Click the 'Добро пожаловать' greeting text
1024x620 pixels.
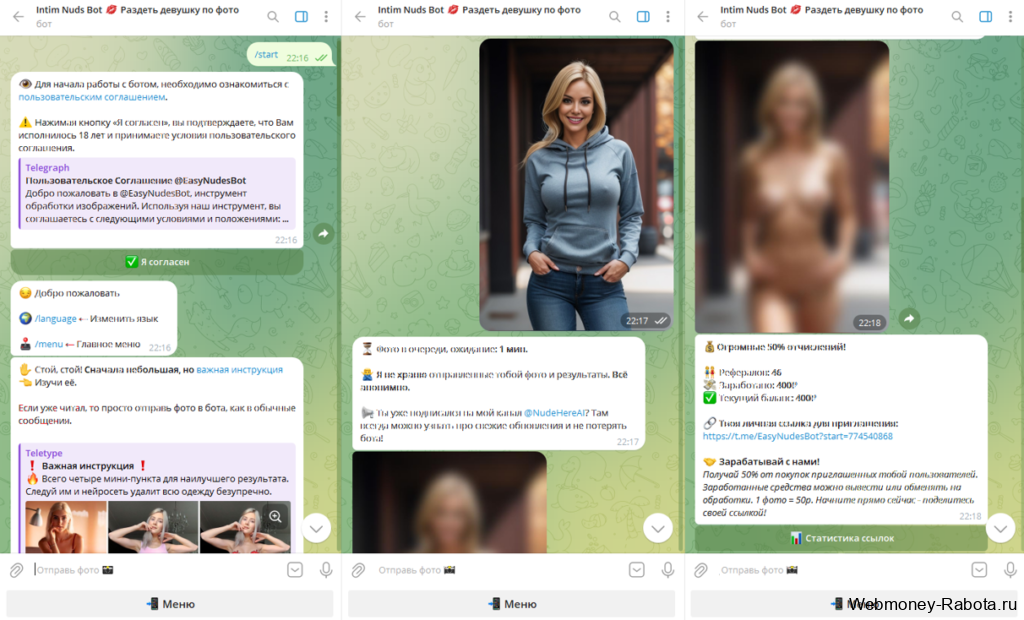(x=77, y=293)
